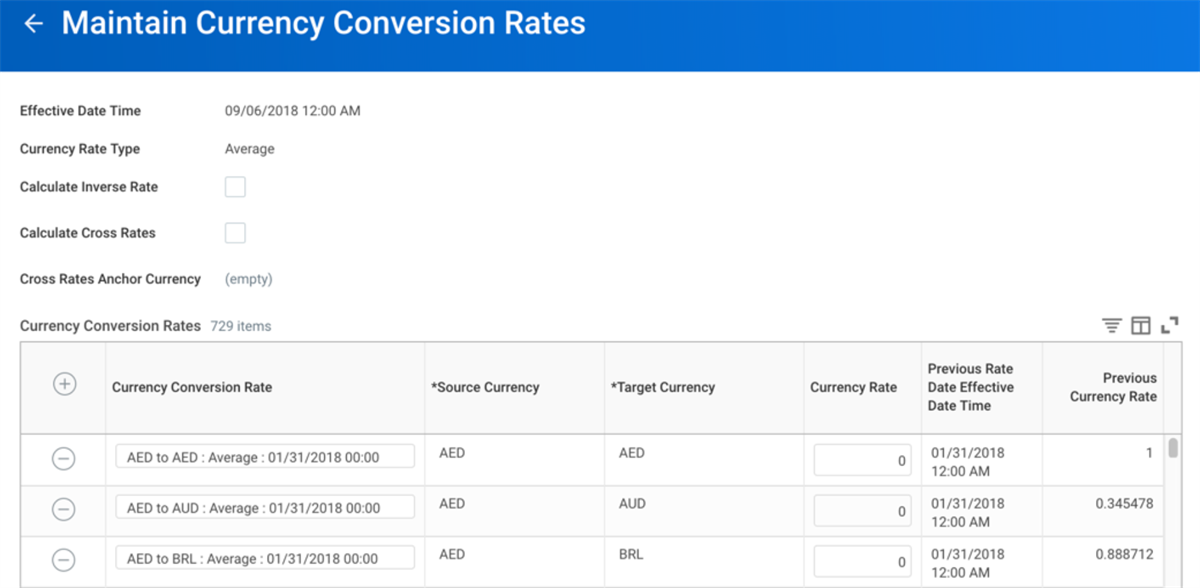
Task: Enable Calculate Cross Rates checkbox
Action: (x=235, y=233)
